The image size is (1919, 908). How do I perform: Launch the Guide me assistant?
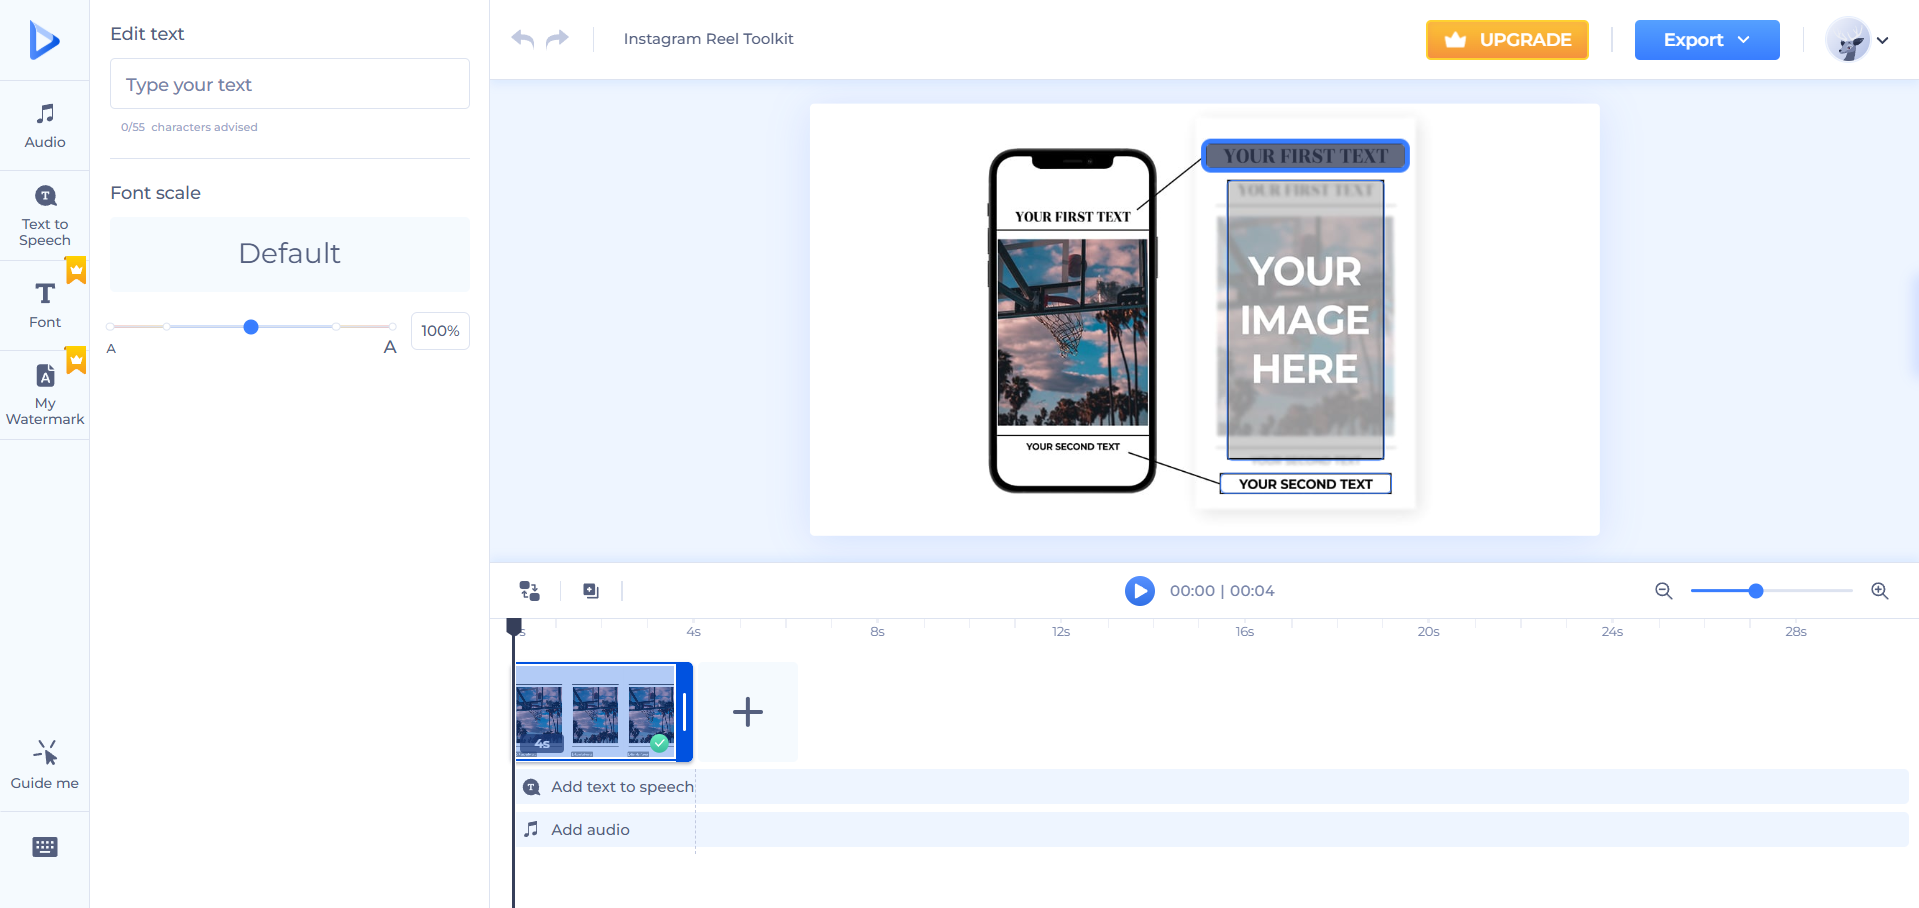[44, 764]
